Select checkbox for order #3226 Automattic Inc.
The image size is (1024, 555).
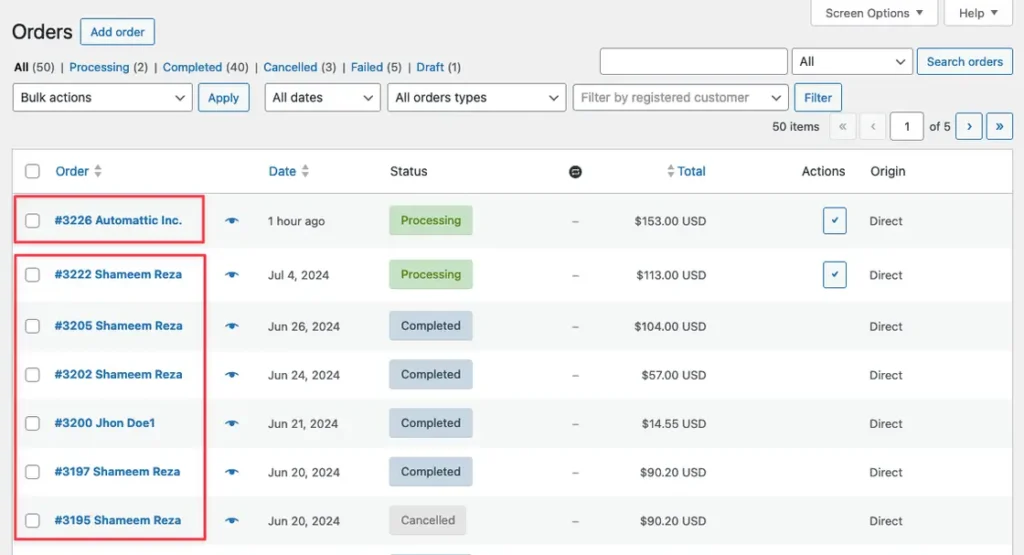(33, 221)
